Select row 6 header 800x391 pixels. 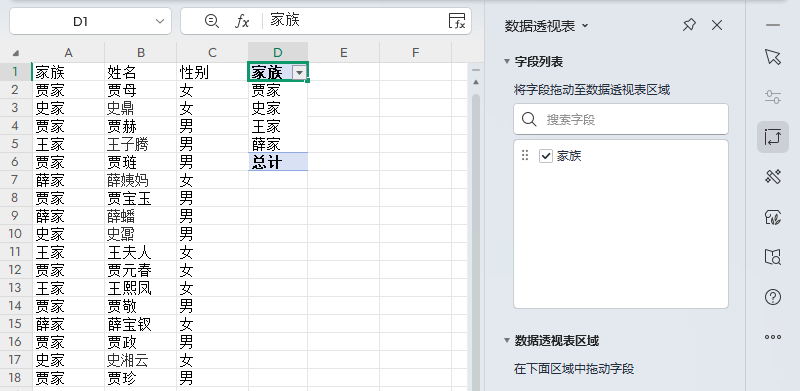16,162
